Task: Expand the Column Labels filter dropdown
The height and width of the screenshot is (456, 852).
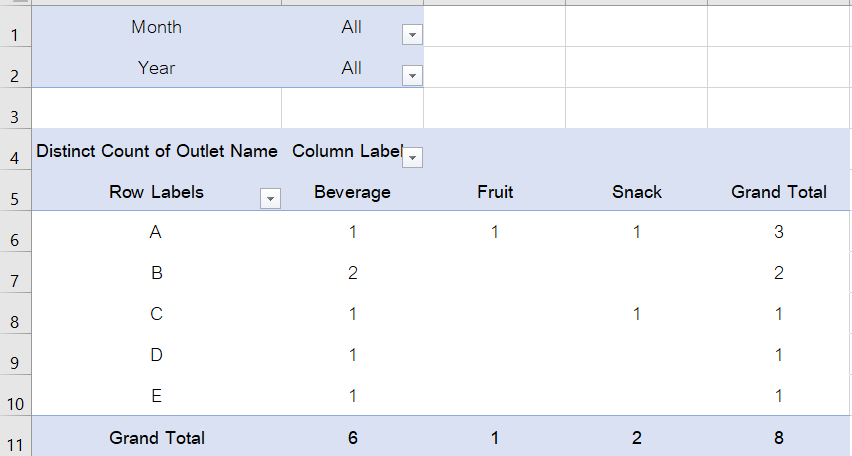Action: click(412, 157)
